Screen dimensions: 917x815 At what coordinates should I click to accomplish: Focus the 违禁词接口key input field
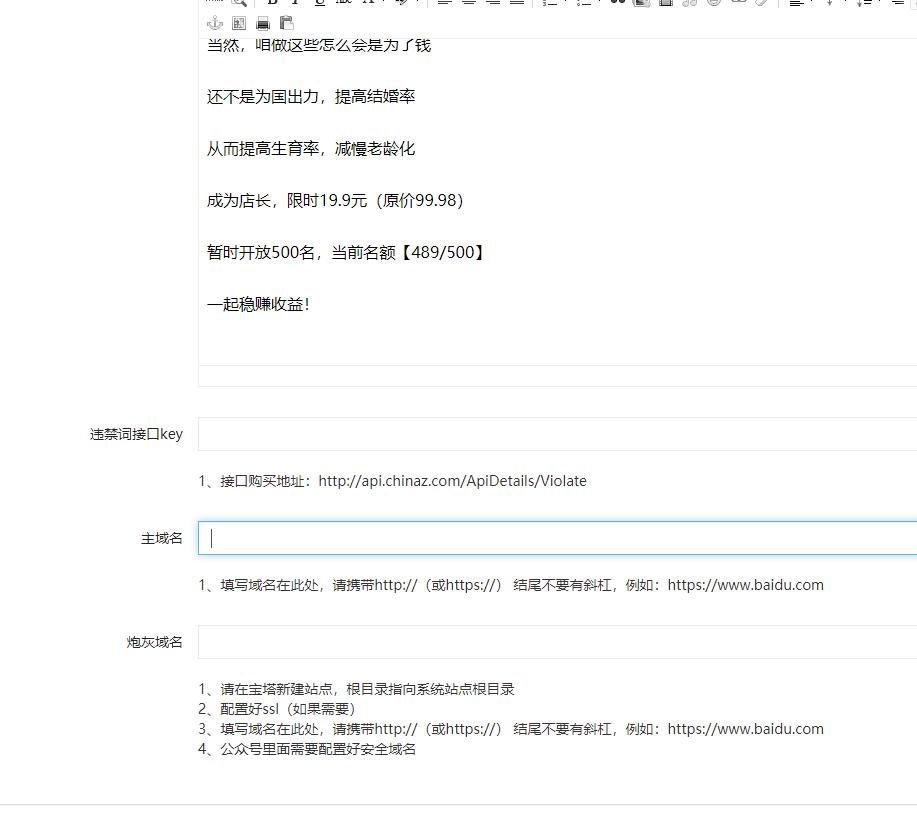coord(556,434)
